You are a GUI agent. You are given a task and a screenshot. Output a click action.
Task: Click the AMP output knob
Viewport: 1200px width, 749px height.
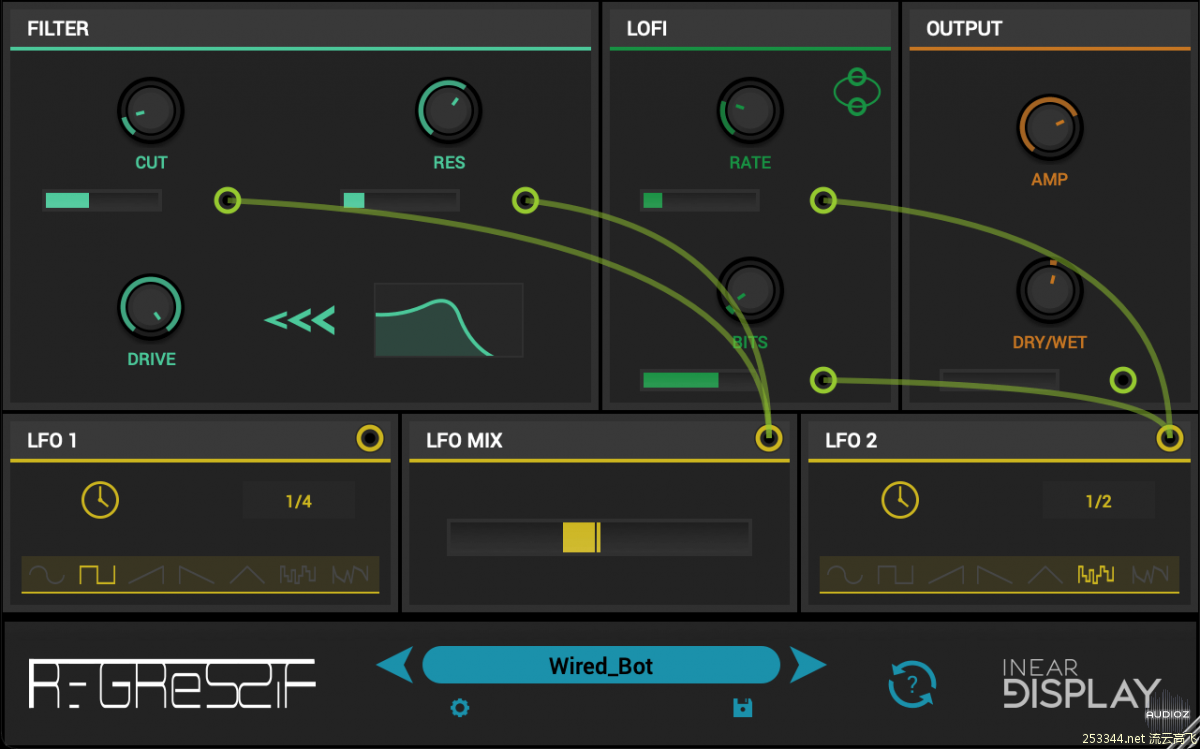pyautogui.click(x=1050, y=128)
